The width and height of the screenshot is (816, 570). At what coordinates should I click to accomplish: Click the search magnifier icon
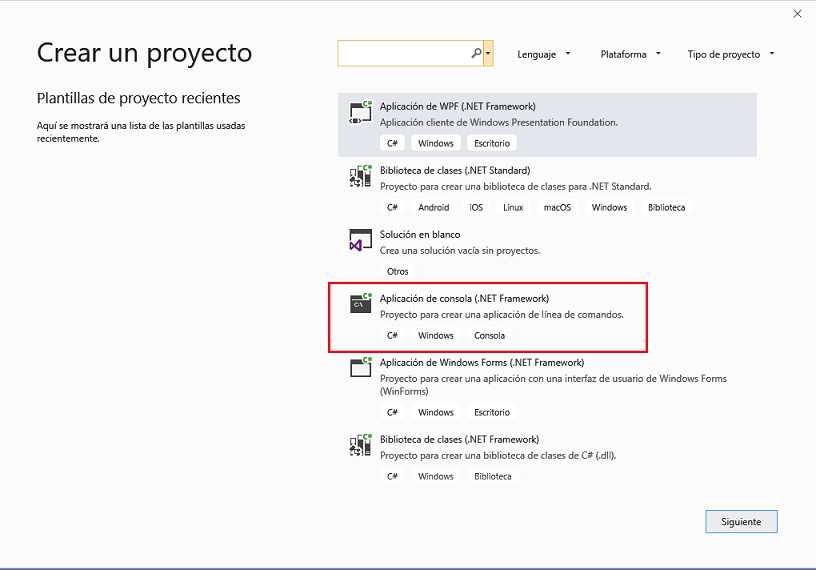point(476,53)
